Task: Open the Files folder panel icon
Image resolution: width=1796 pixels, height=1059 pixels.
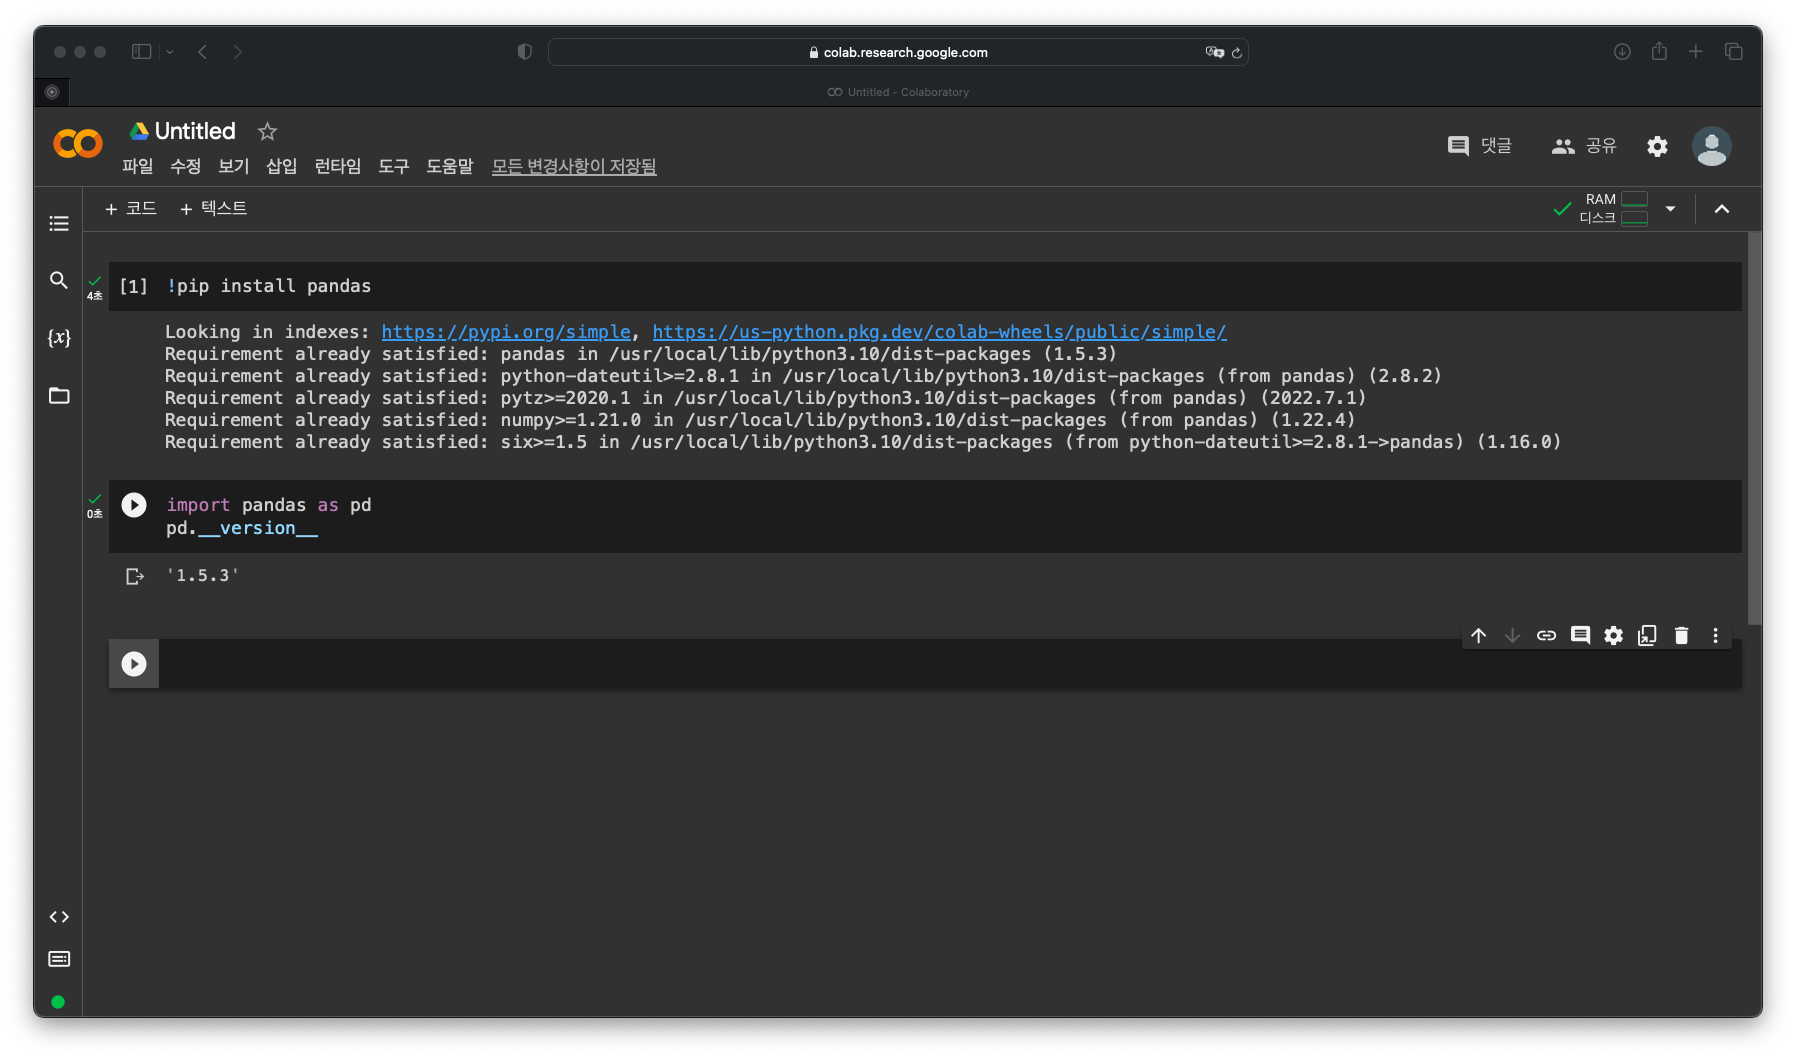Action: tap(59, 396)
